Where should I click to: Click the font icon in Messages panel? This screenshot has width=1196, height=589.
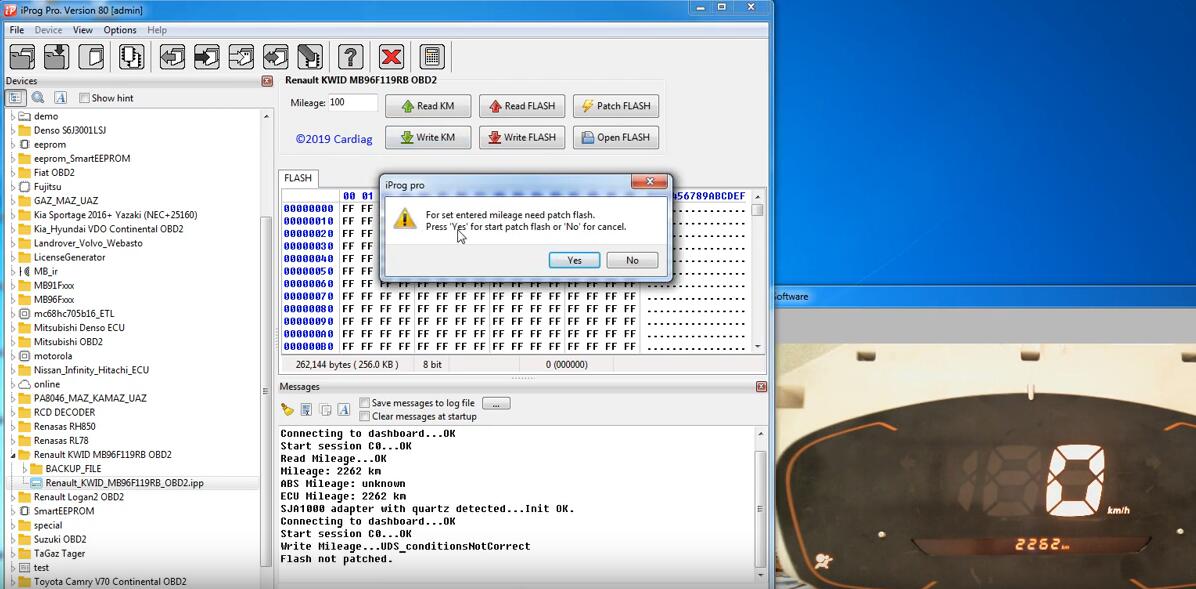(344, 410)
